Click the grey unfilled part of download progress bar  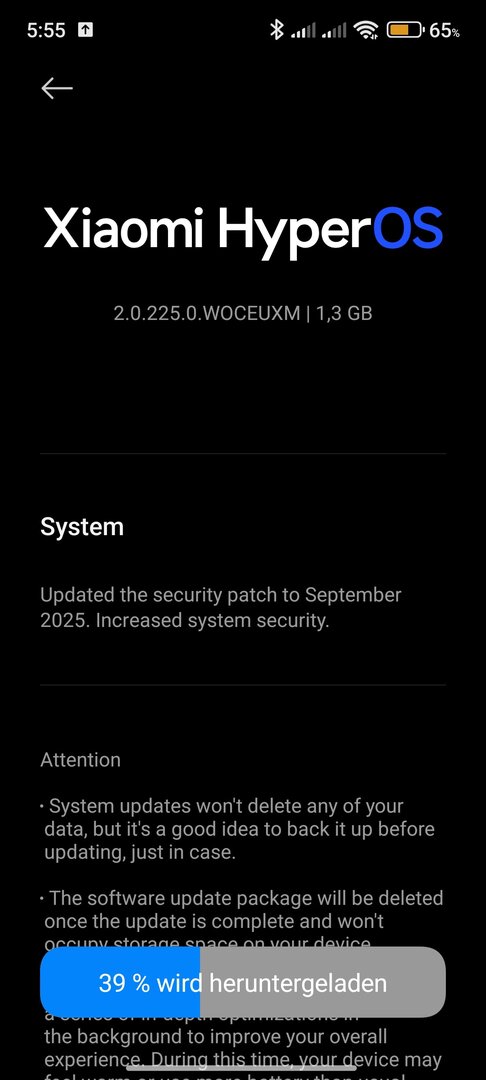323,982
